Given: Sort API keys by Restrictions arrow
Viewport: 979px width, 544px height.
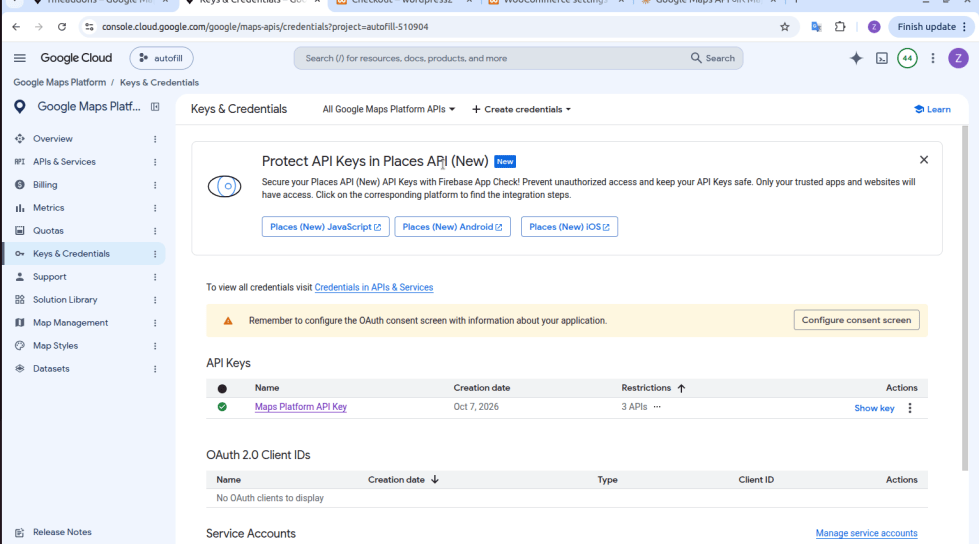Looking at the screenshot, I should tap(681, 388).
